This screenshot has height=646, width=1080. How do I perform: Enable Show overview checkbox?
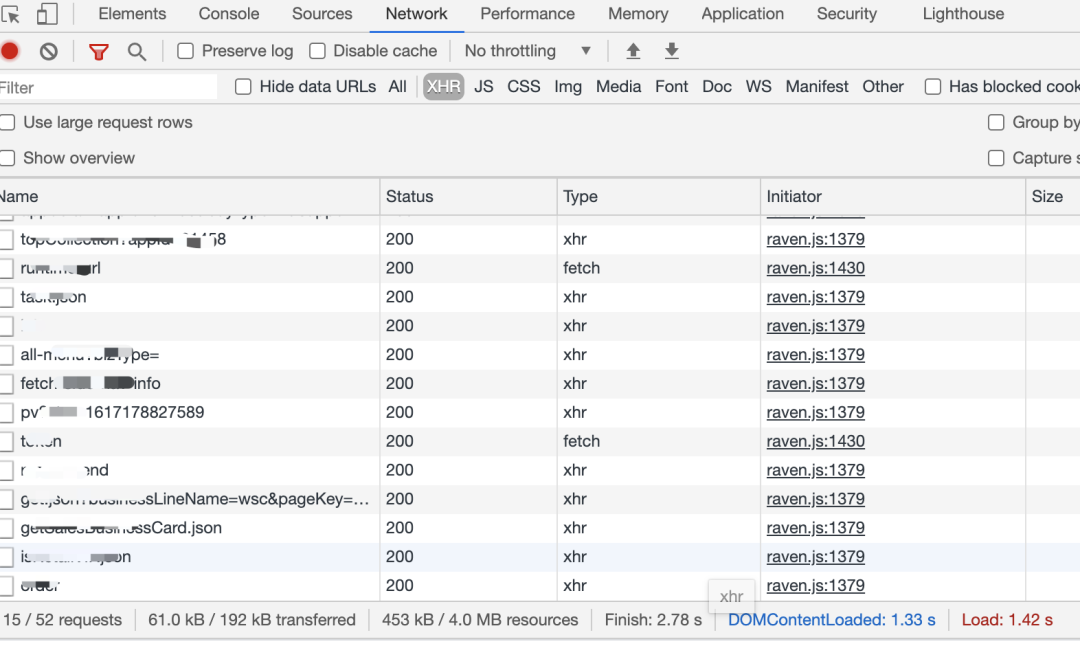[7, 158]
